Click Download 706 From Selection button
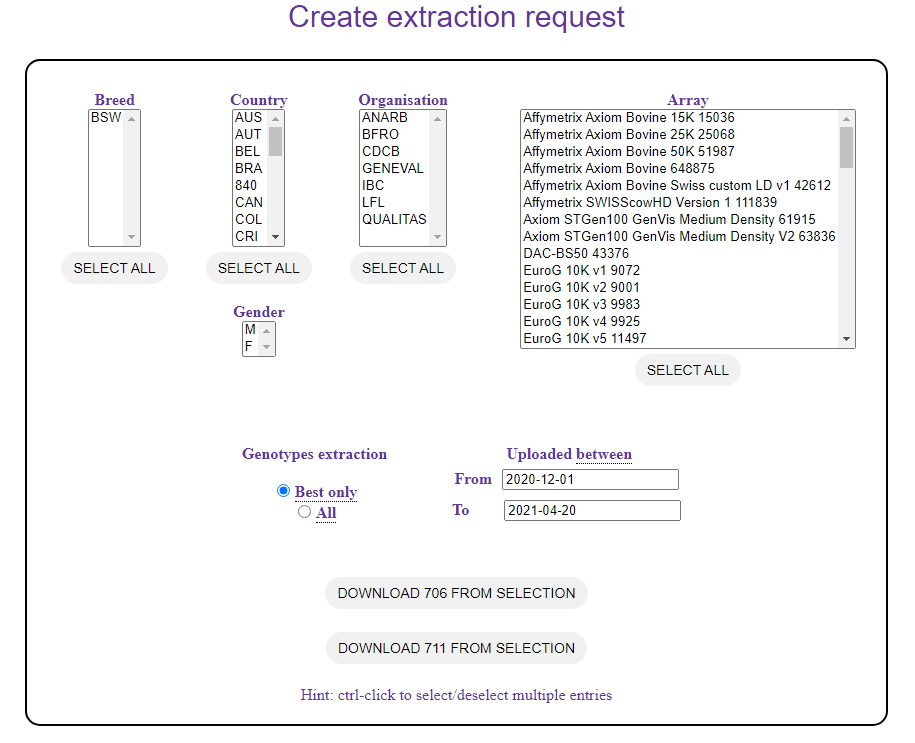The height and width of the screenshot is (743, 915). (x=456, y=593)
